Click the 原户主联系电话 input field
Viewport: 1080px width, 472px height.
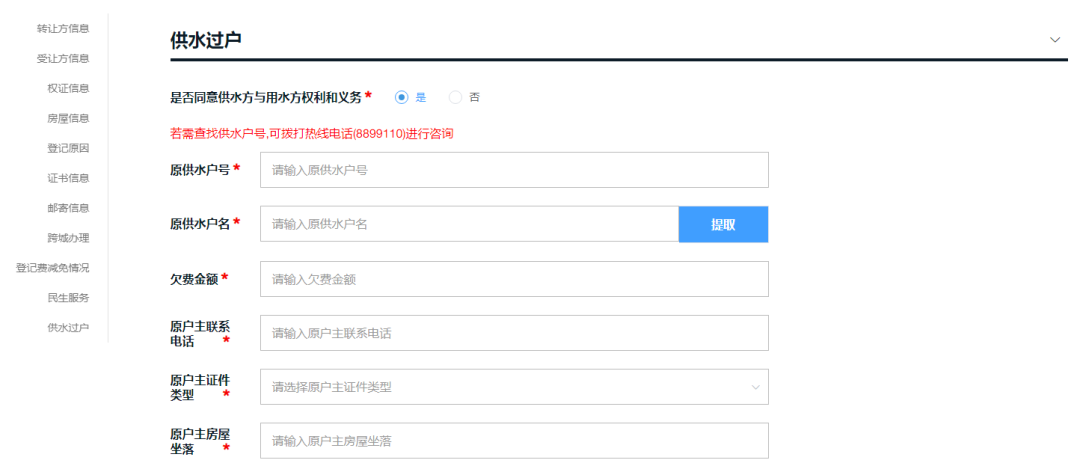(514, 333)
